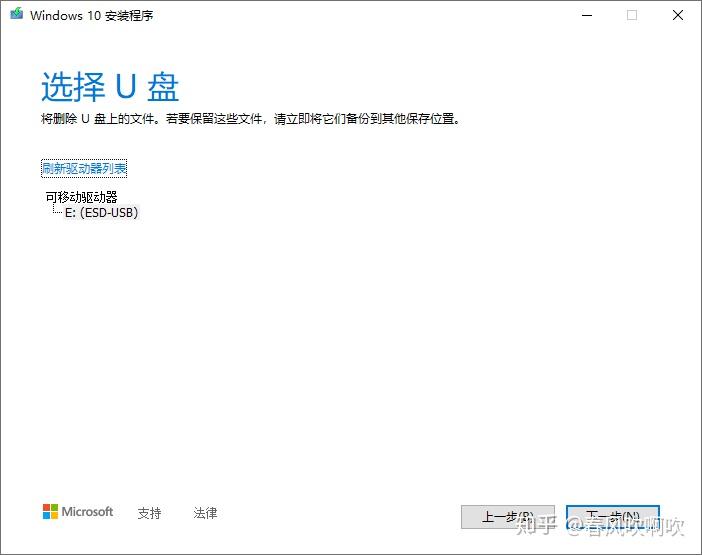Close the Windows 10 setup window
This screenshot has width=702, height=555.
[678, 15]
